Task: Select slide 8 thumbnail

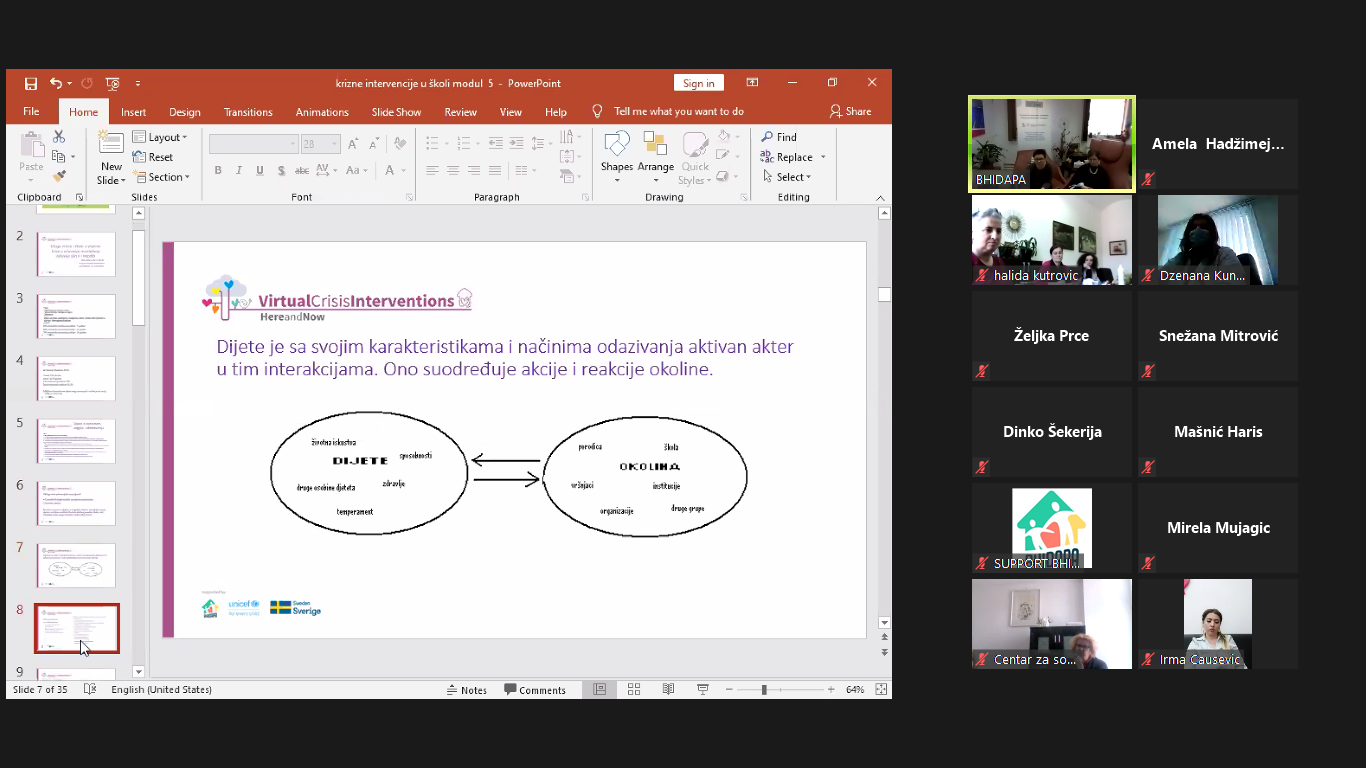Action: 77,628
